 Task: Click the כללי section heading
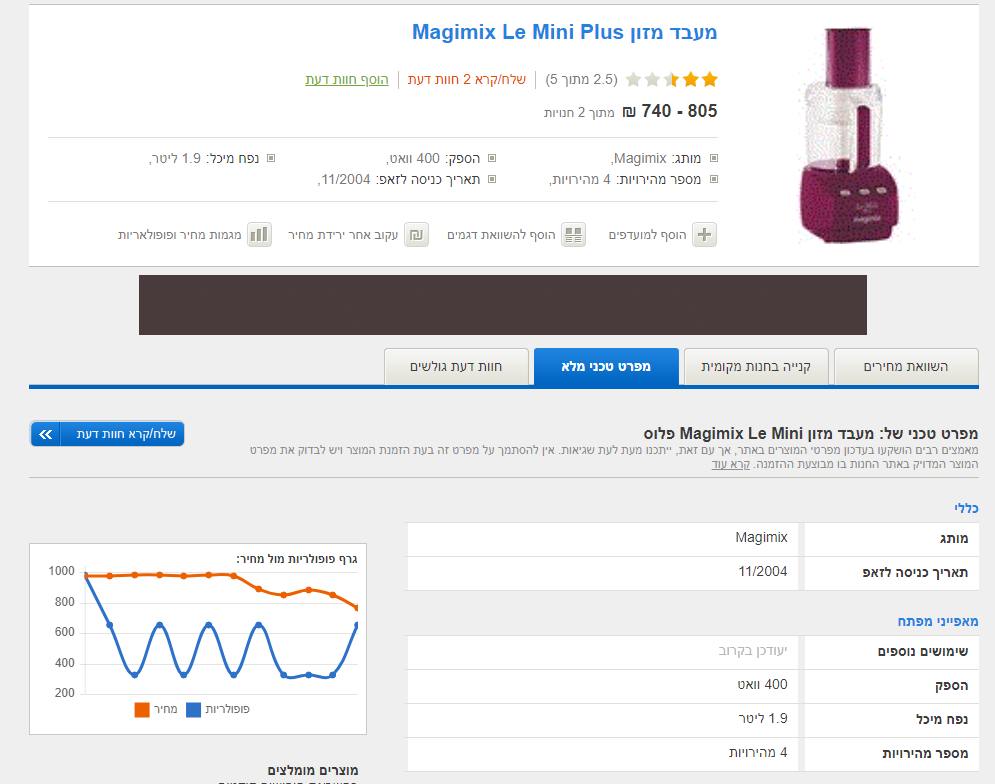pos(966,508)
